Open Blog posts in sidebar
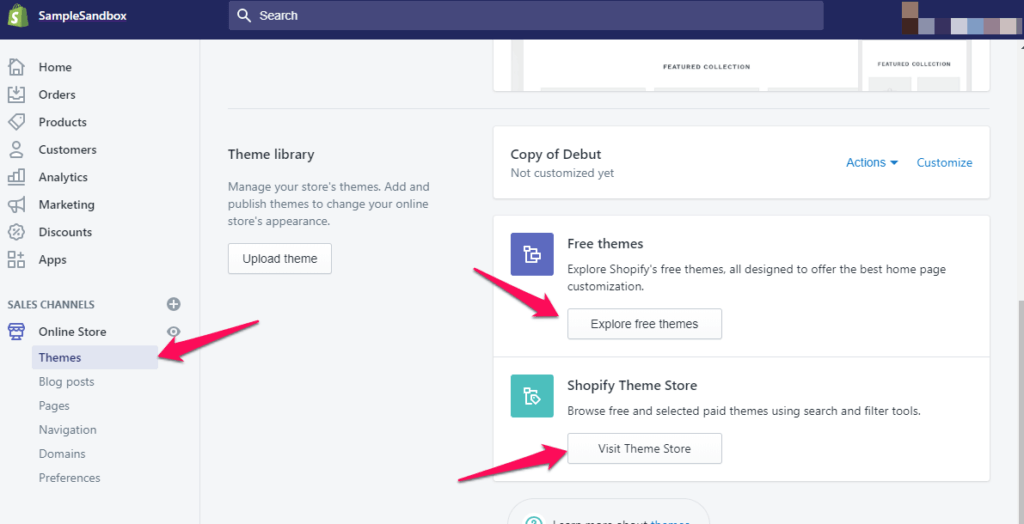This screenshot has width=1024, height=524. click(66, 382)
